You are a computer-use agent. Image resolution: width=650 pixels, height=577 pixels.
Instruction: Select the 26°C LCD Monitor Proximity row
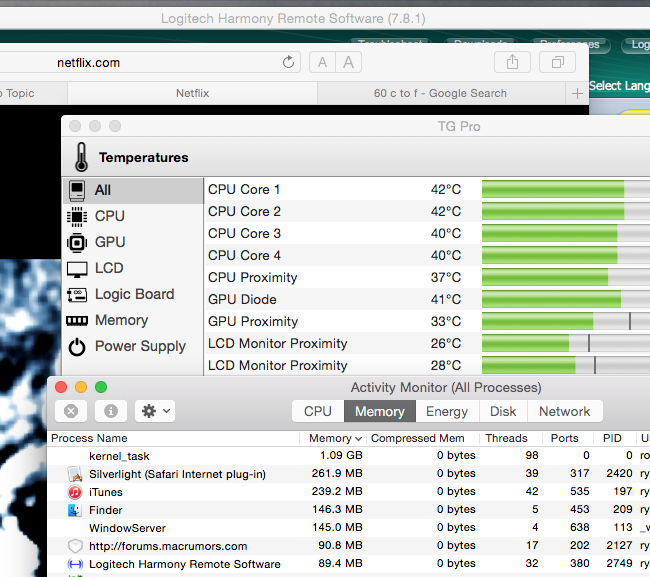point(427,343)
